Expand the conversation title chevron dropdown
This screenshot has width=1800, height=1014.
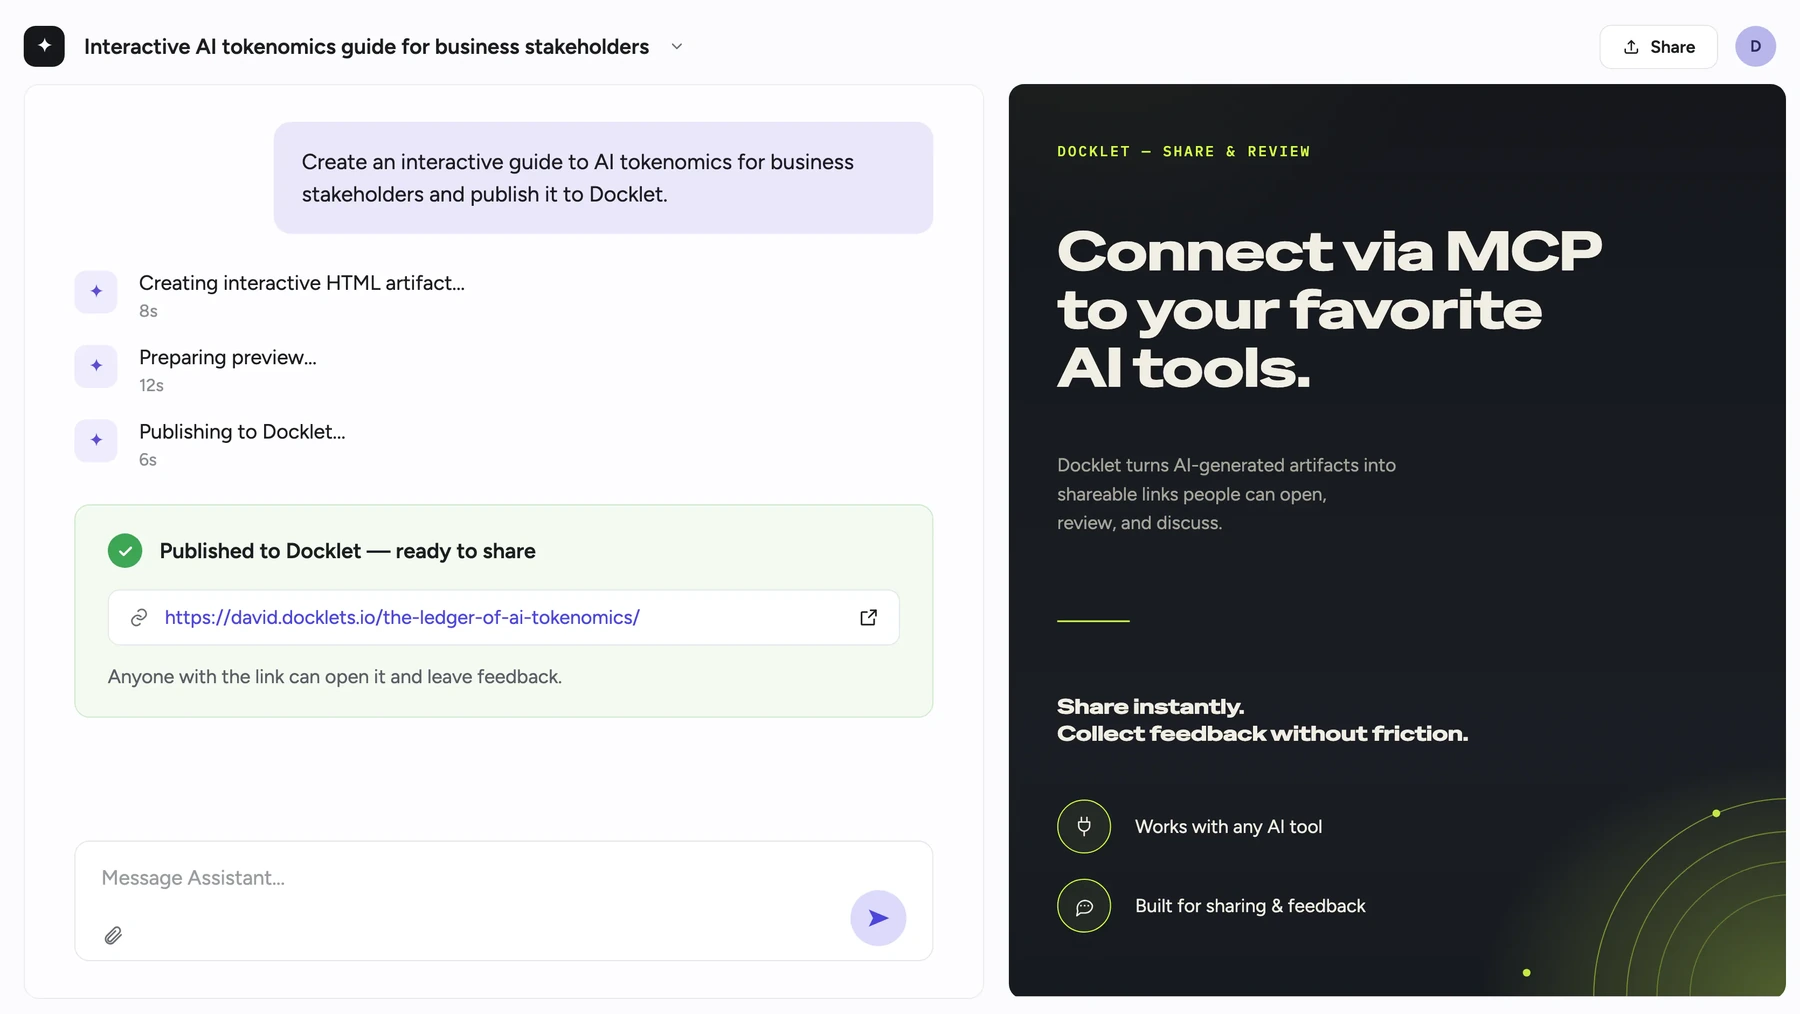click(677, 46)
